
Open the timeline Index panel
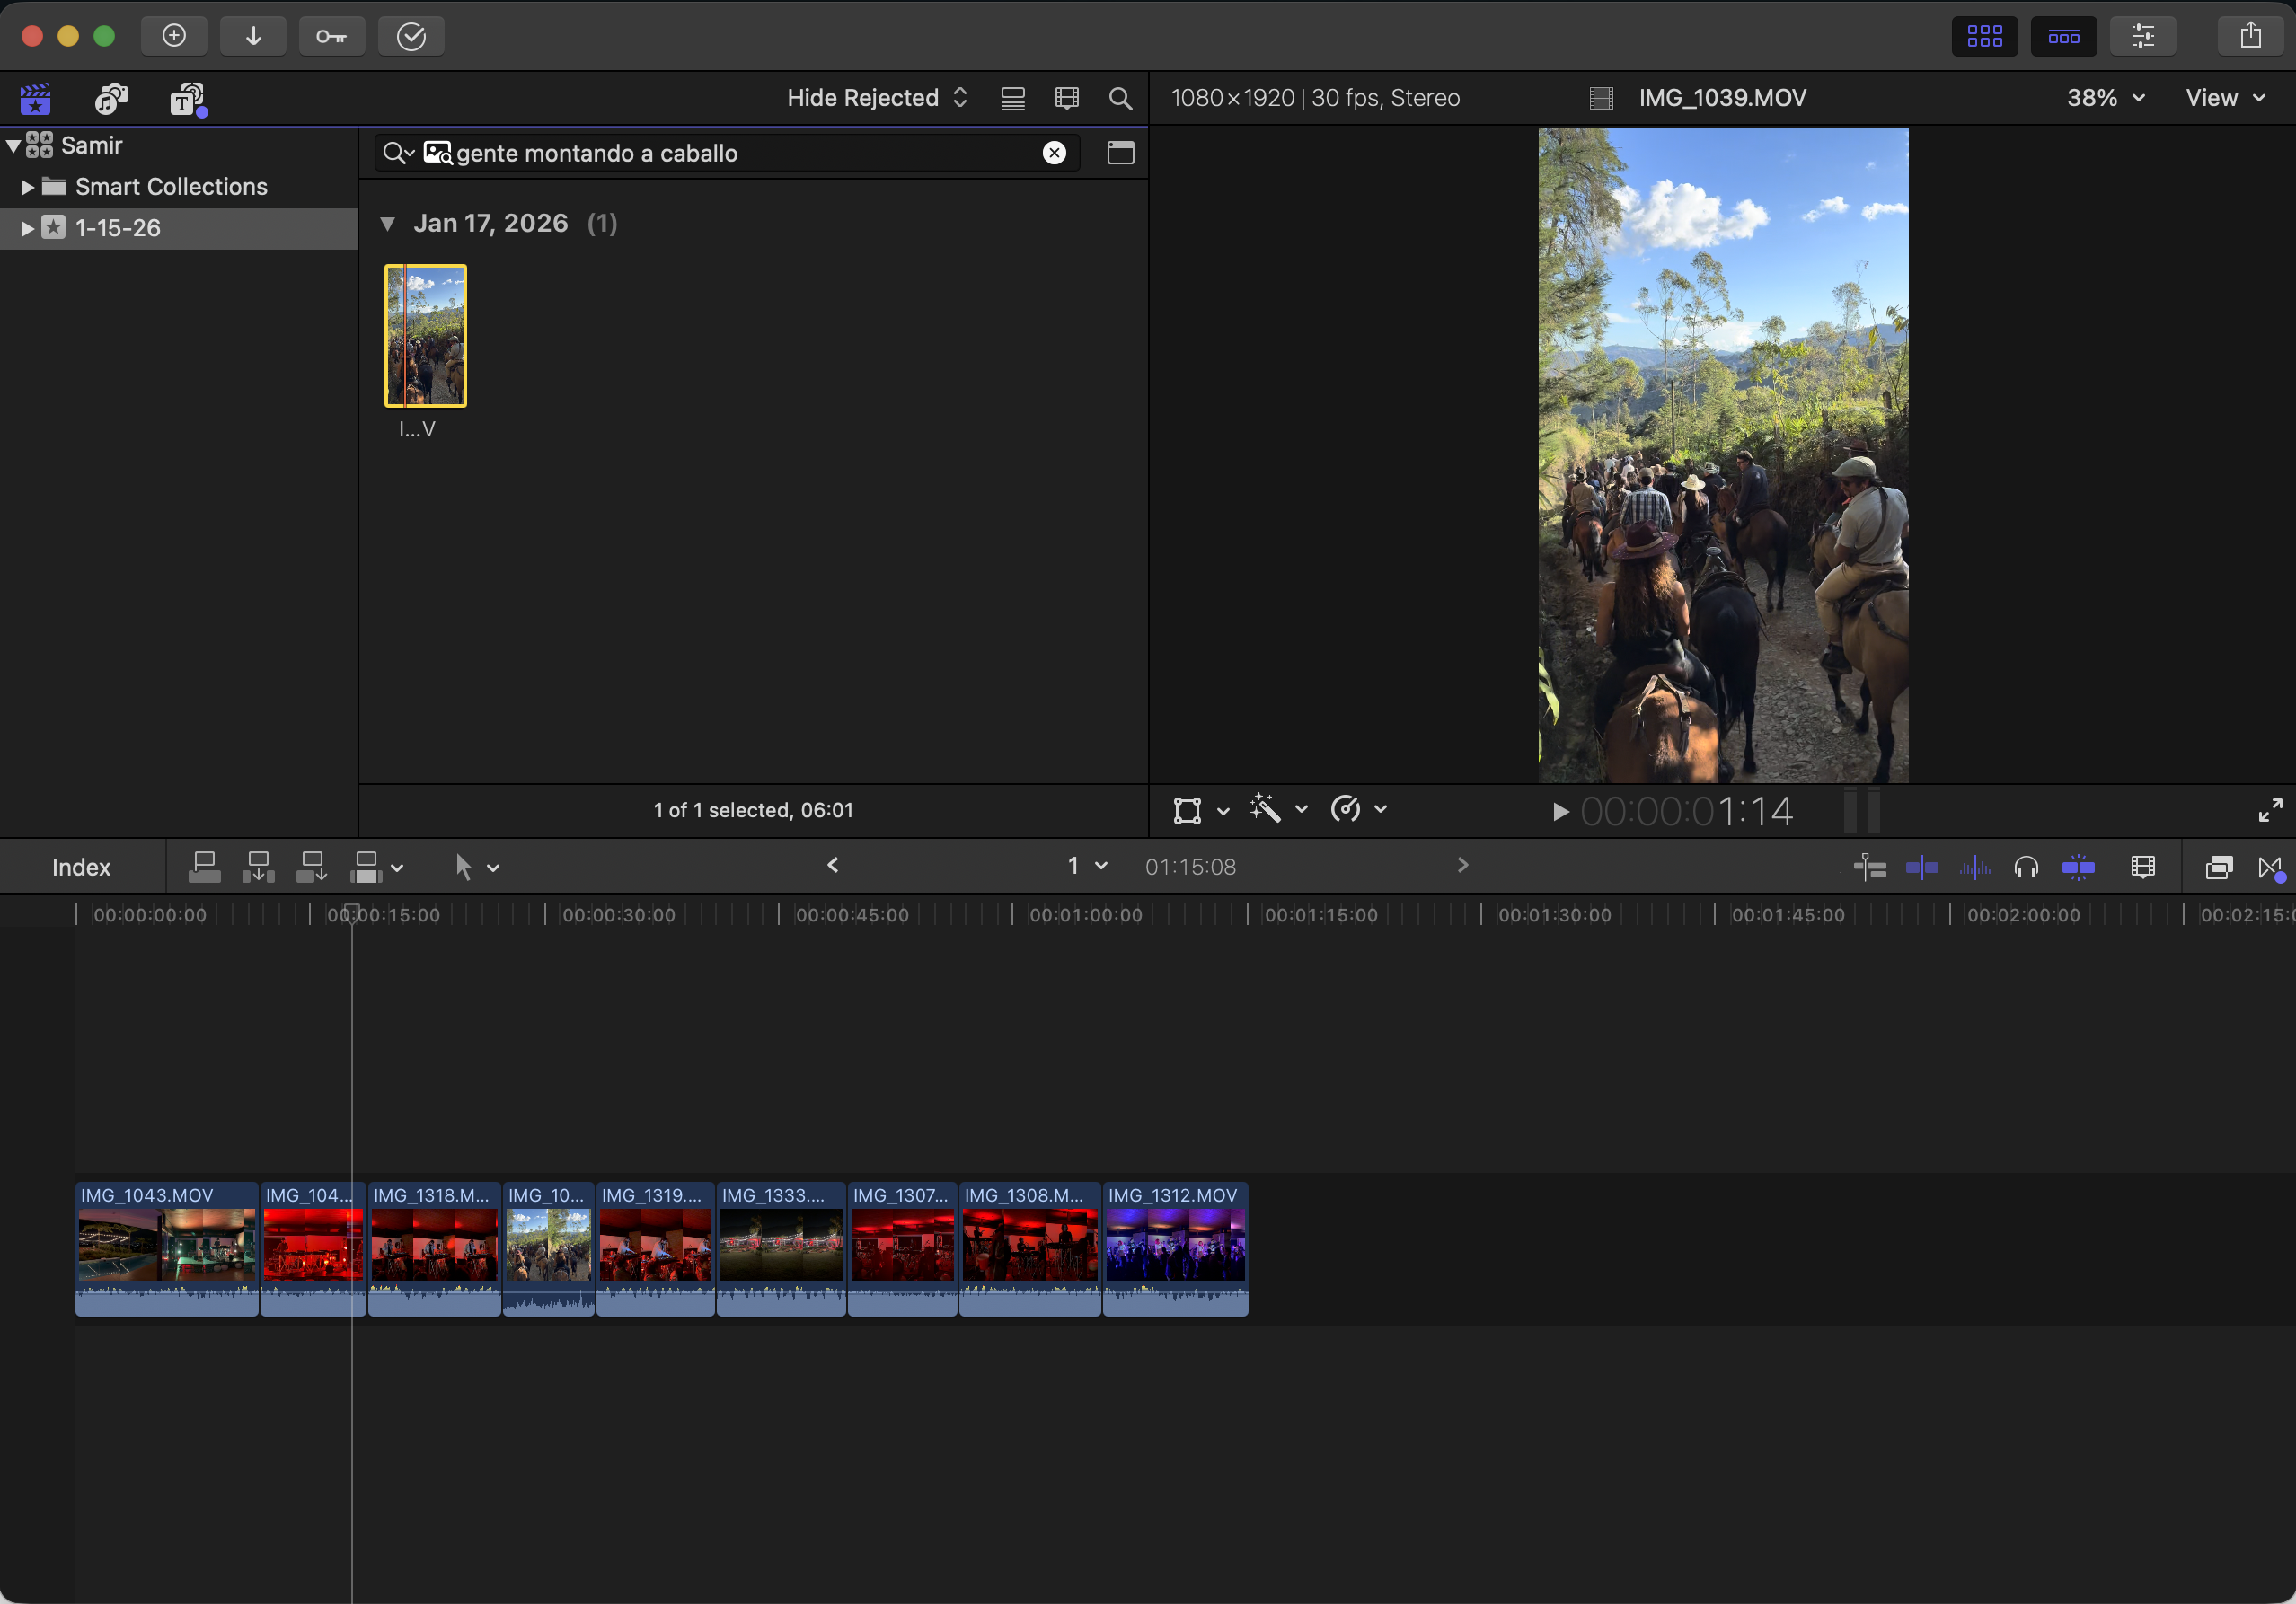point(81,867)
